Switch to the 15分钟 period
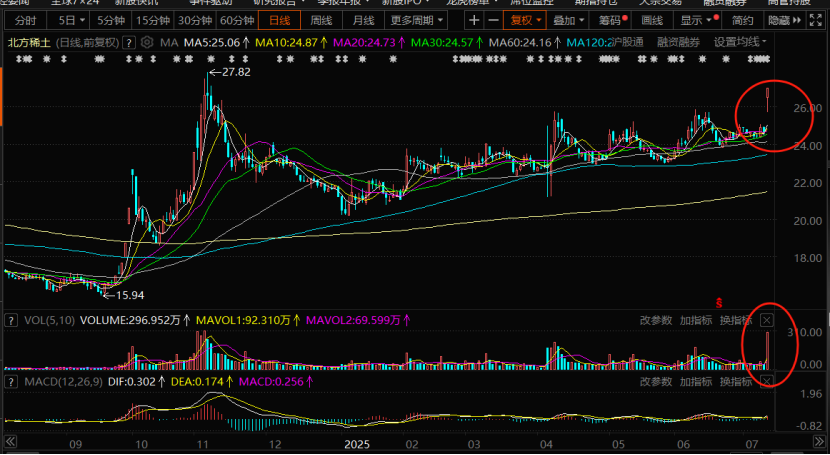 click(x=153, y=21)
